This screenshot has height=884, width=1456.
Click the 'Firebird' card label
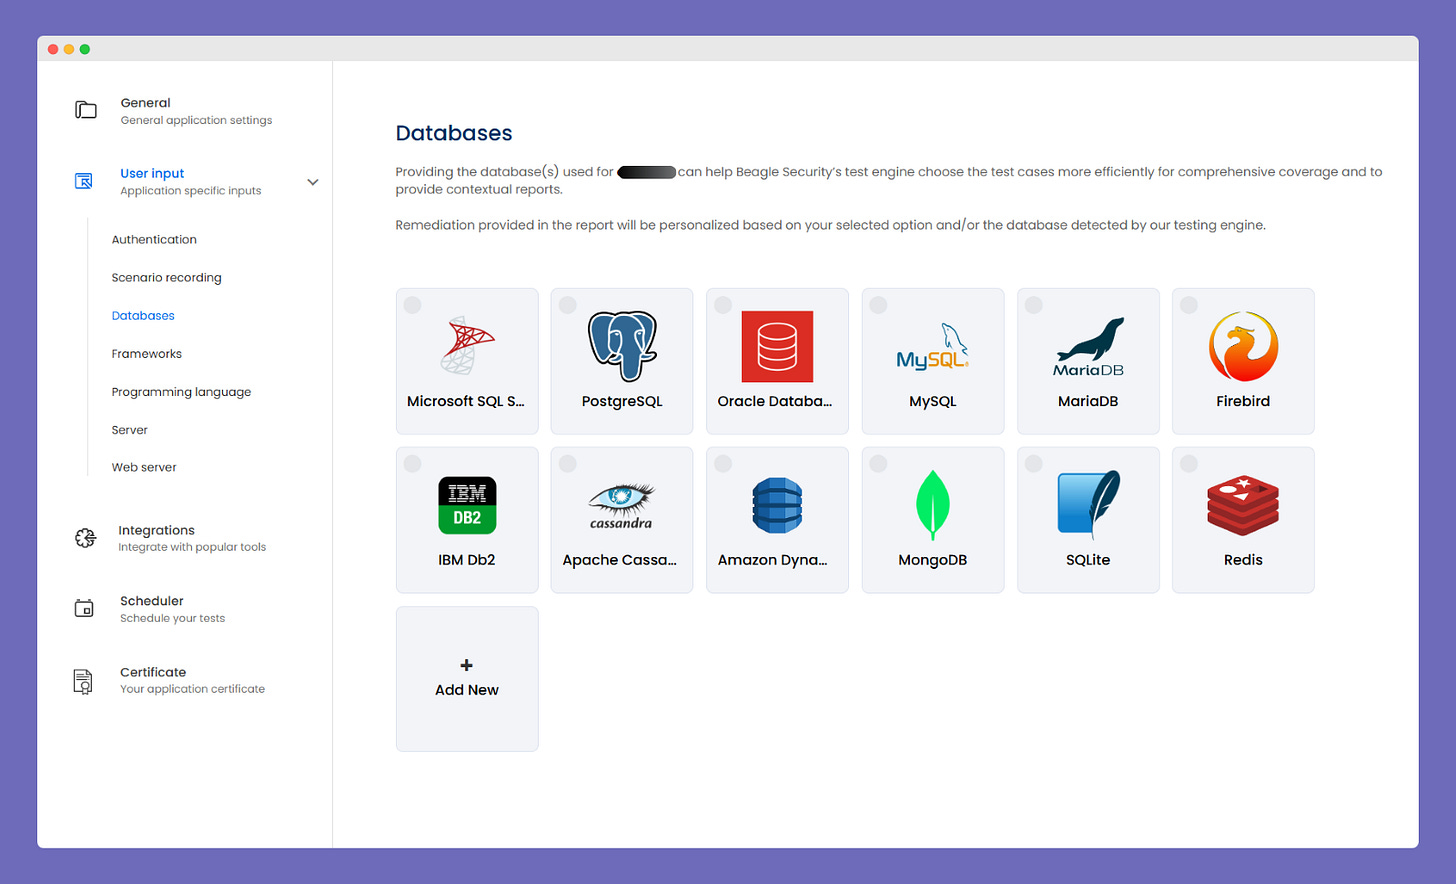click(1243, 401)
